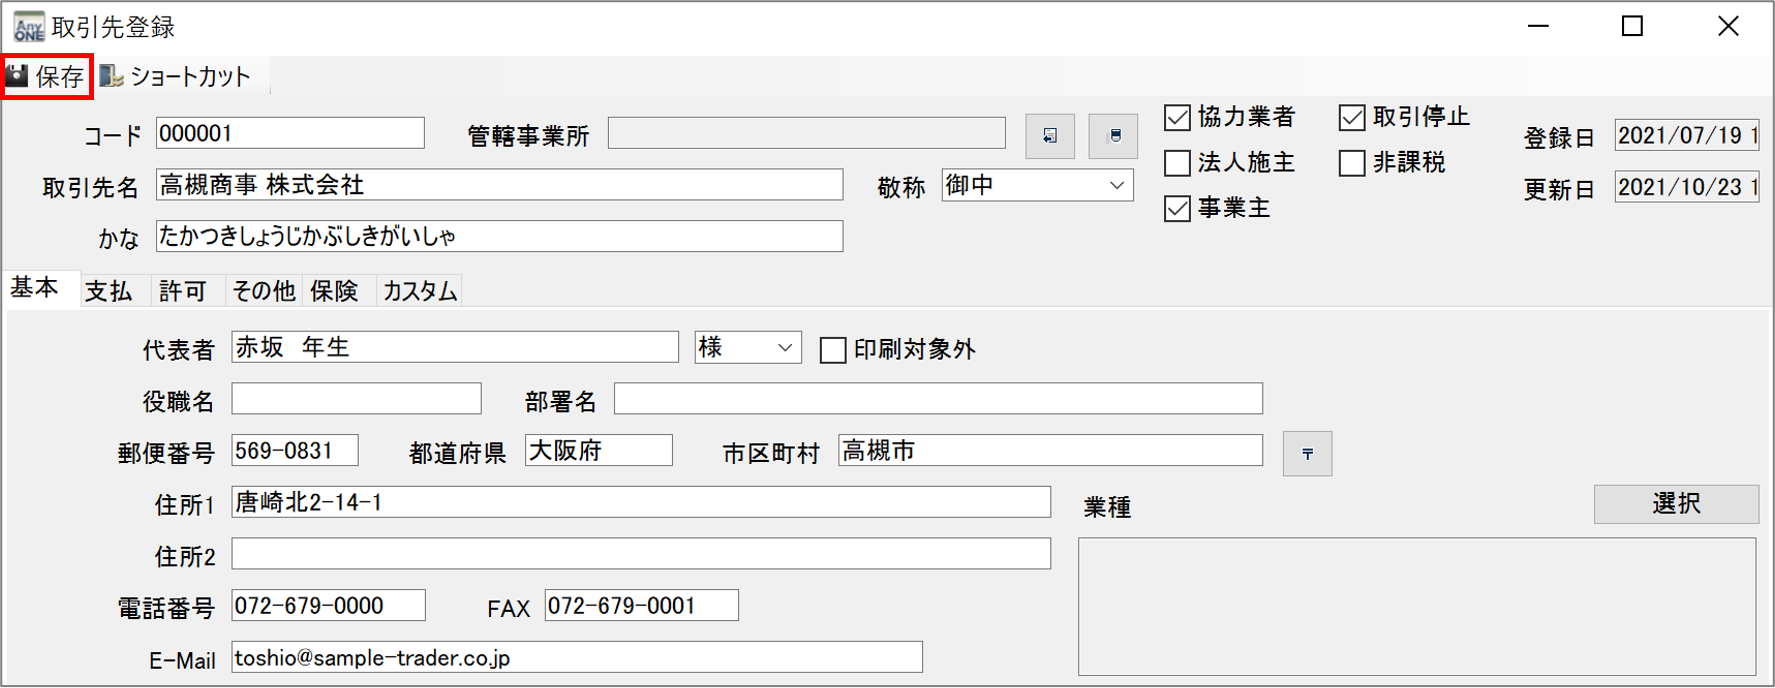Maximize the 取引先登録 window
Screen dimensions: 1775x688
pyautogui.click(x=1632, y=27)
